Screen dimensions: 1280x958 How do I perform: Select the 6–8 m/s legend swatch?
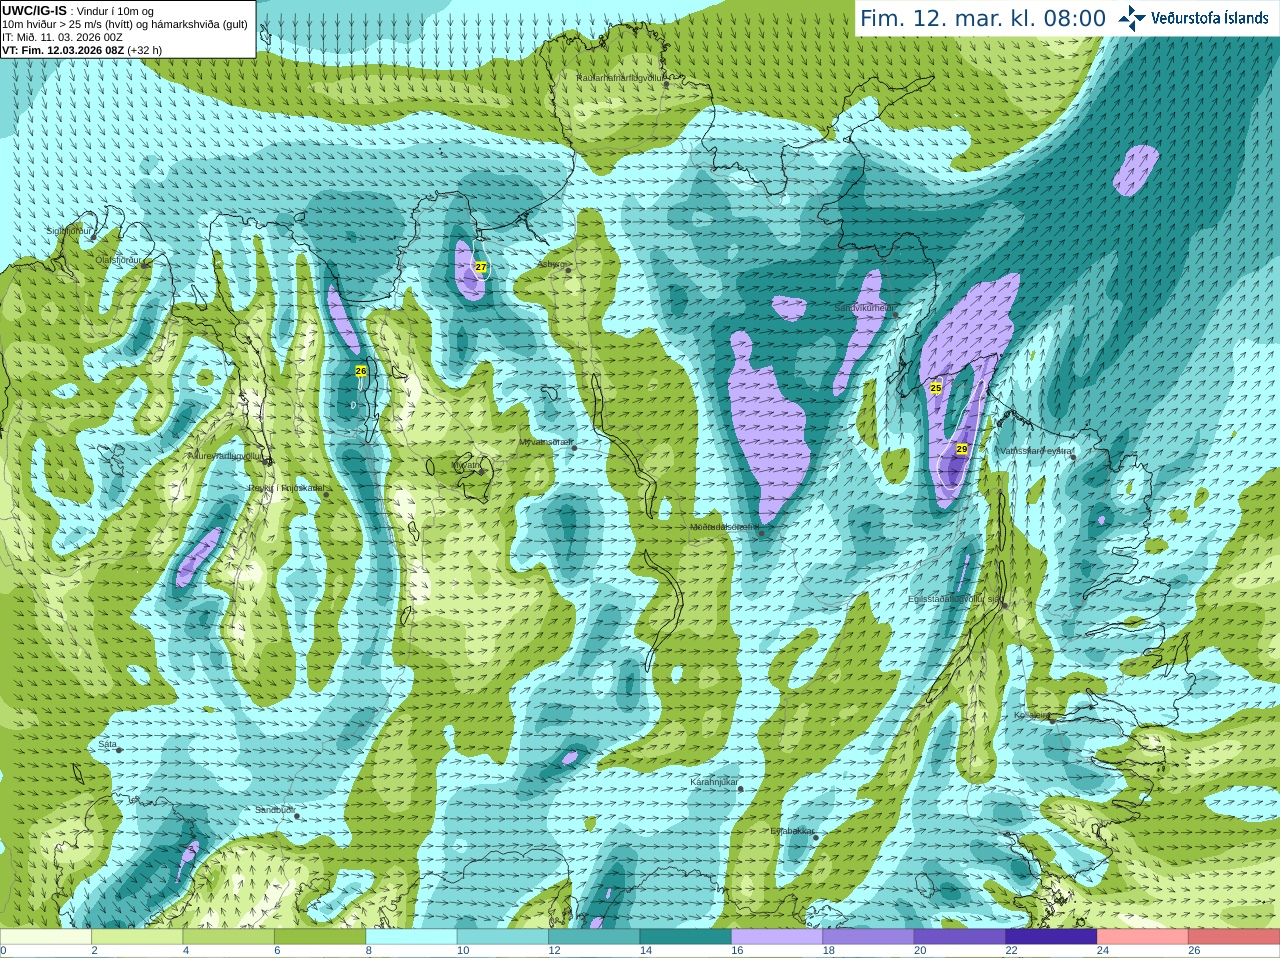tap(320, 937)
